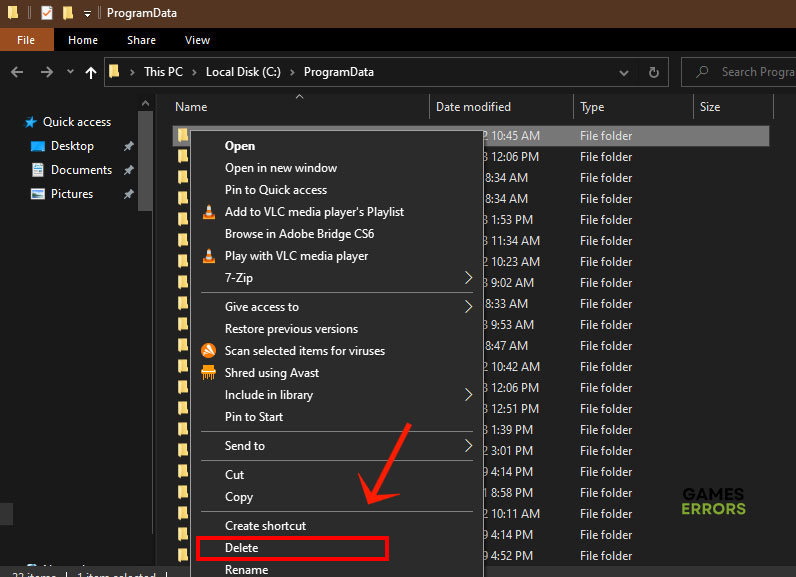Select Delete from the context menu
Screen dimensions: 796x577
pyautogui.click(x=242, y=548)
